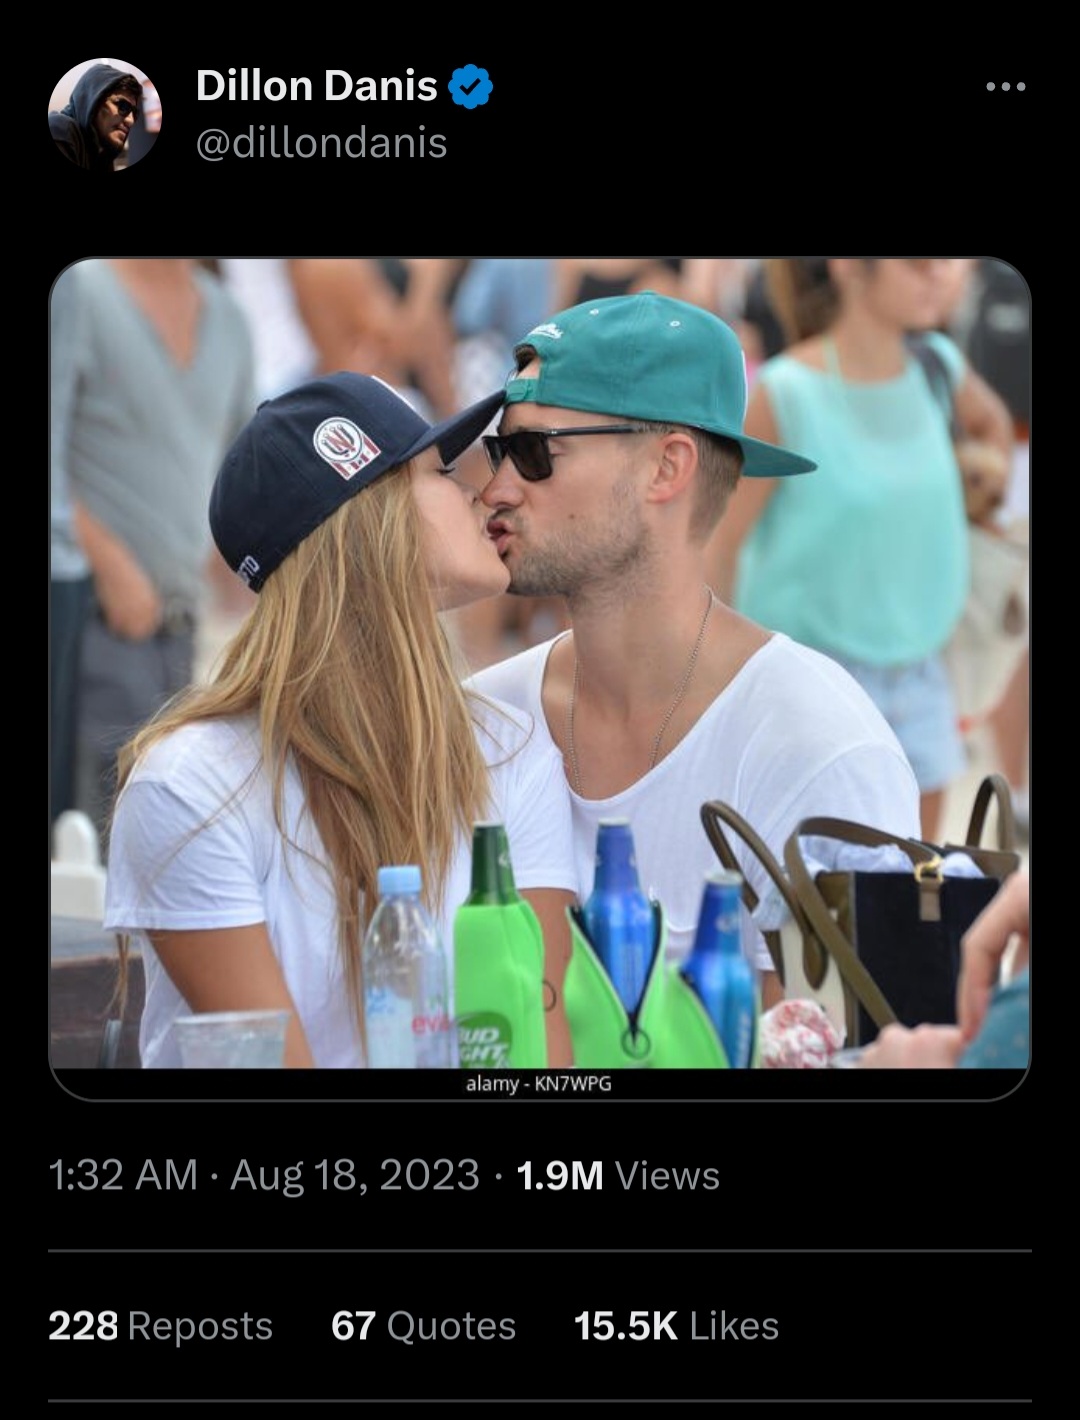Open the three-dot more options menu

pyautogui.click(x=1005, y=87)
